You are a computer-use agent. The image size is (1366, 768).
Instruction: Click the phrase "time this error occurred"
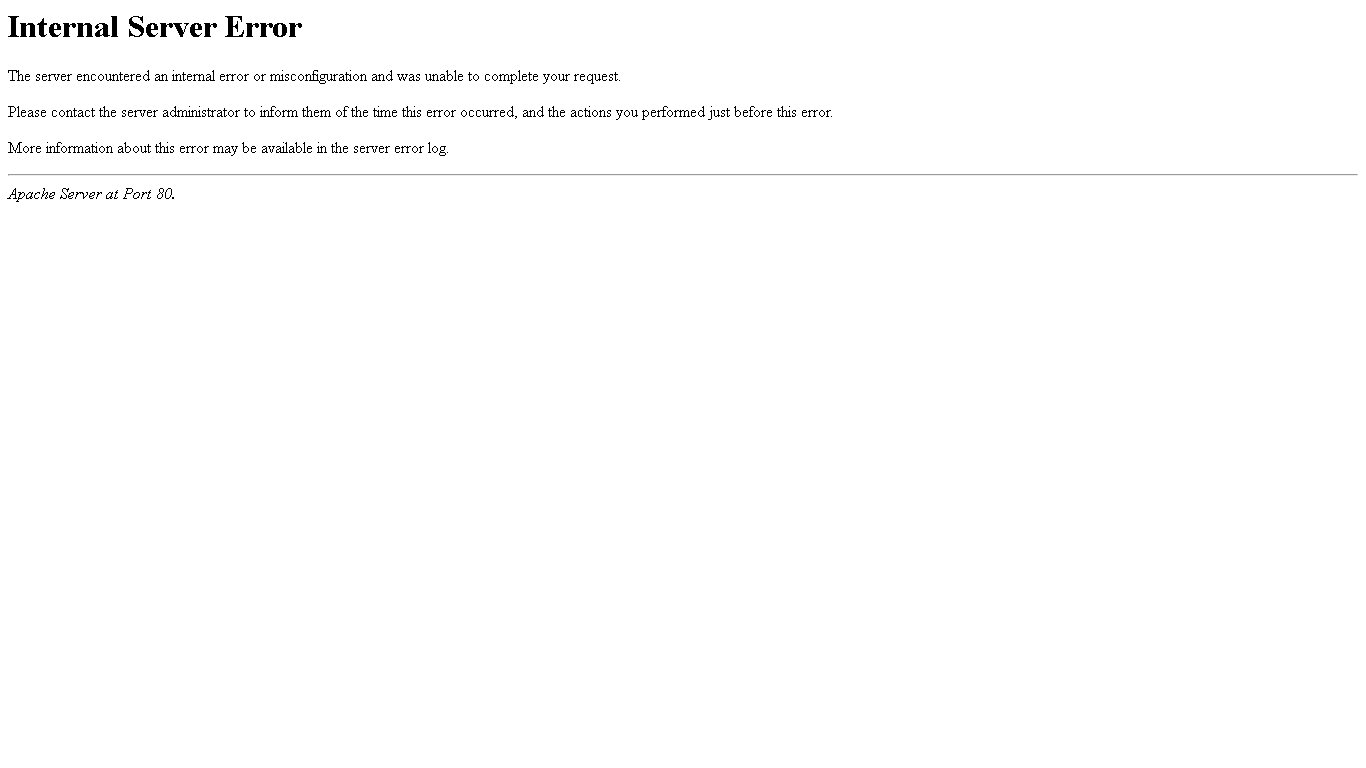point(444,113)
